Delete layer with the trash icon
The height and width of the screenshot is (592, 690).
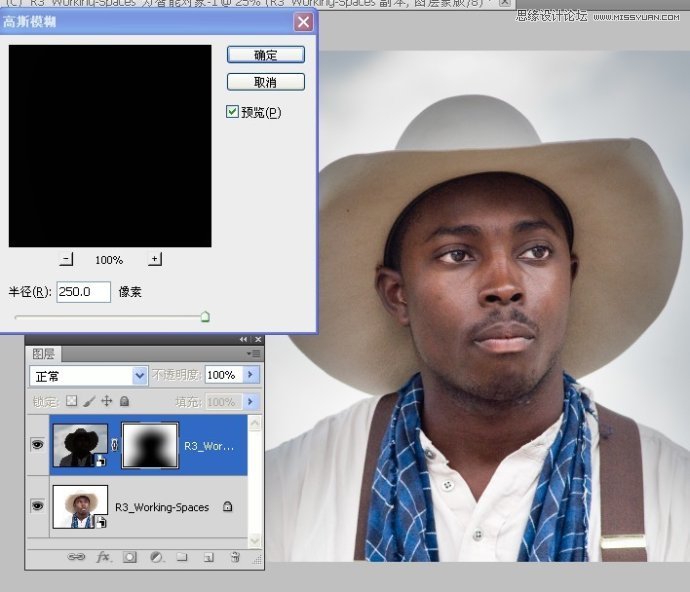[235, 557]
